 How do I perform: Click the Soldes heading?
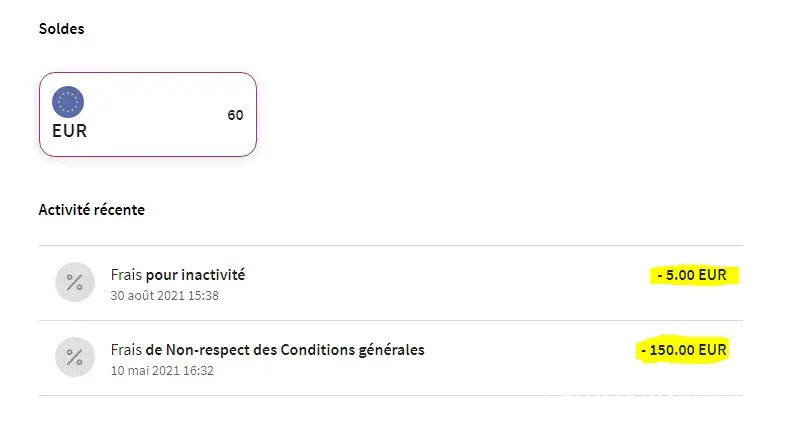(x=61, y=29)
